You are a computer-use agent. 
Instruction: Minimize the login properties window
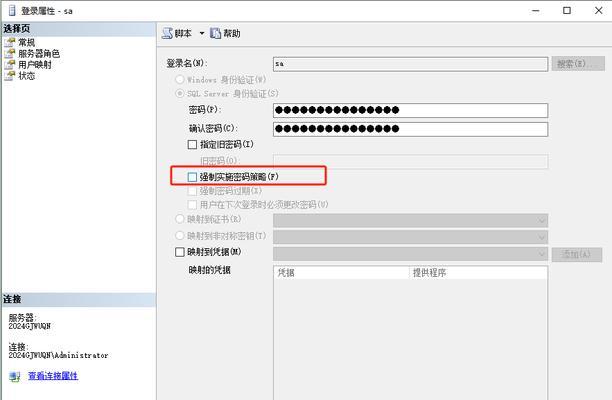point(536,11)
